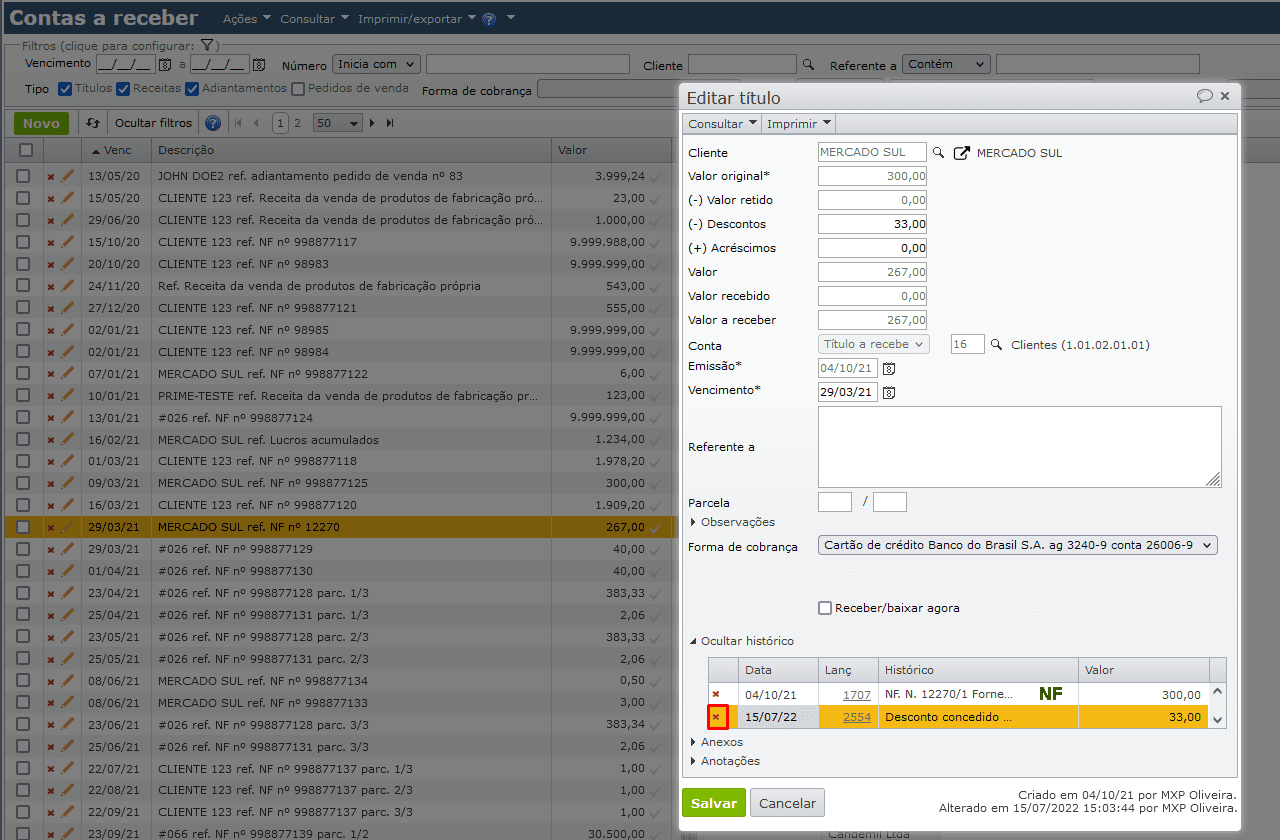Edit row PRIME-TESTE Receita da venda
The height and width of the screenshot is (840, 1280).
[x=68, y=395]
